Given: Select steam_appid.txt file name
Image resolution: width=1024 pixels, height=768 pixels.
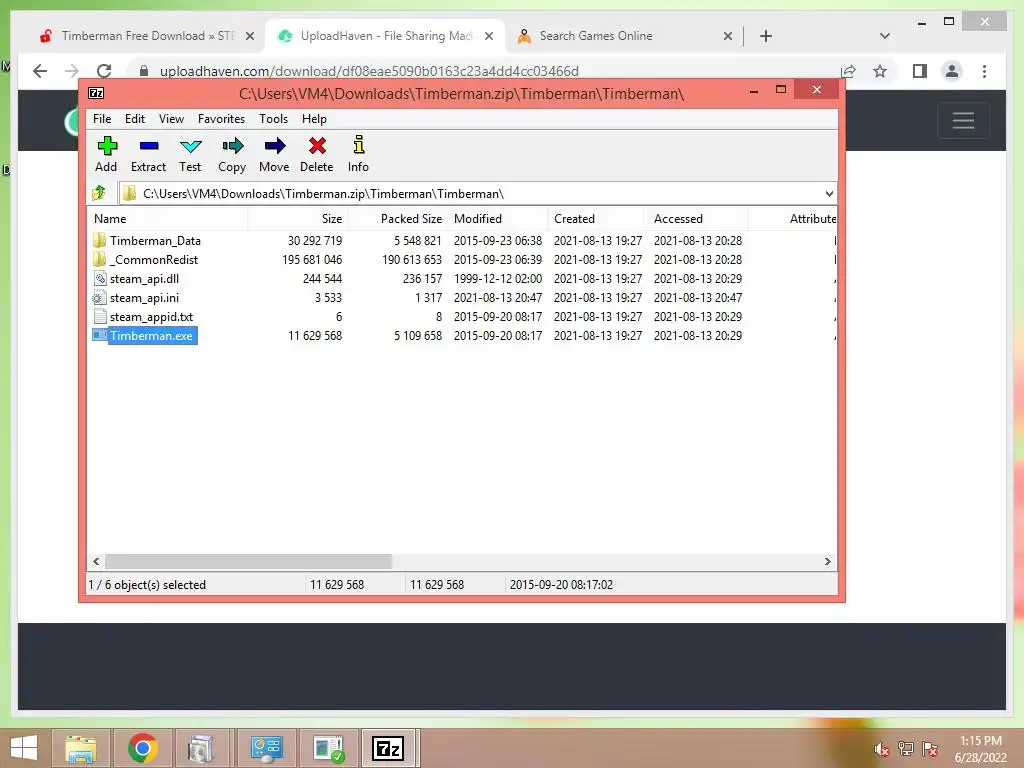Looking at the screenshot, I should 151,316.
